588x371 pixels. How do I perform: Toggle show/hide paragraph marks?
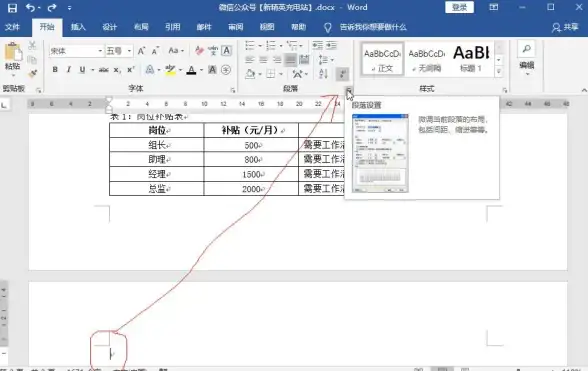tap(342, 74)
